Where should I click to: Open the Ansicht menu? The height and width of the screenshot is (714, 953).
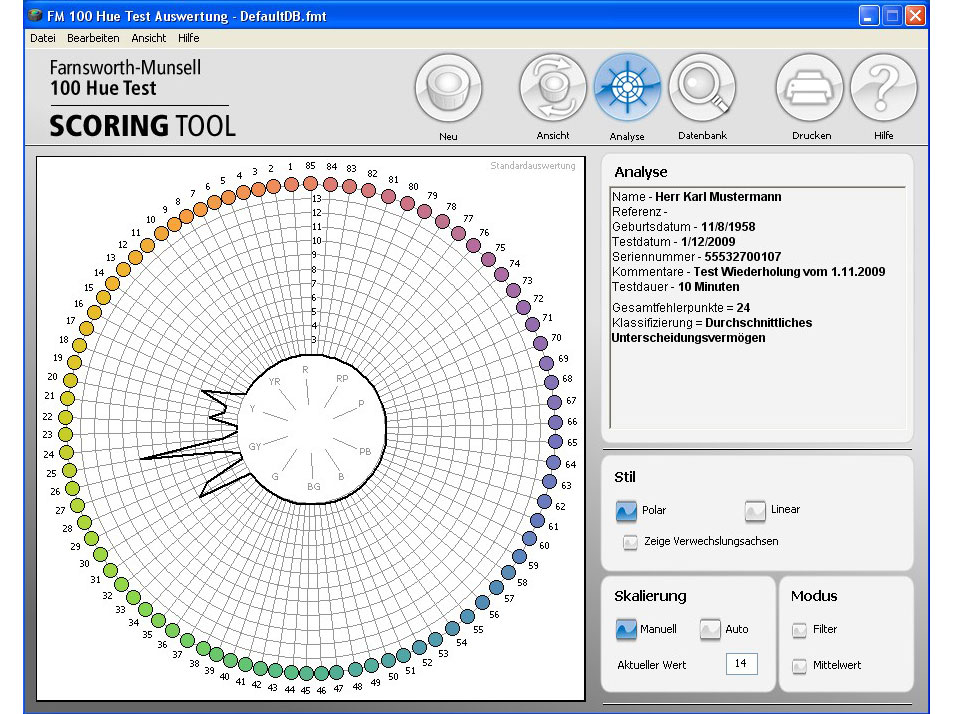click(x=148, y=38)
